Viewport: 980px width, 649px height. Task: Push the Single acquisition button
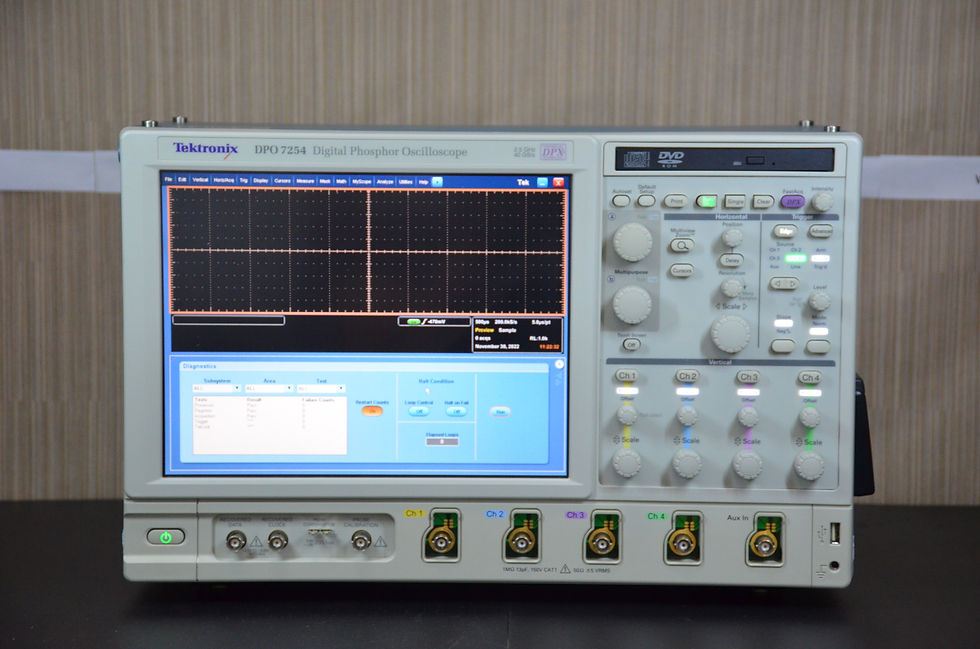click(735, 202)
